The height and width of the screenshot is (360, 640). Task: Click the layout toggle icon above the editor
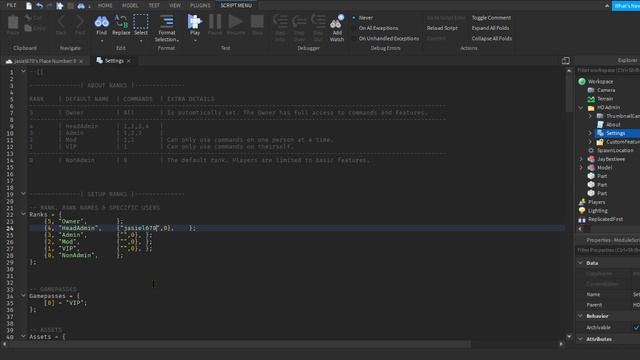[566, 61]
